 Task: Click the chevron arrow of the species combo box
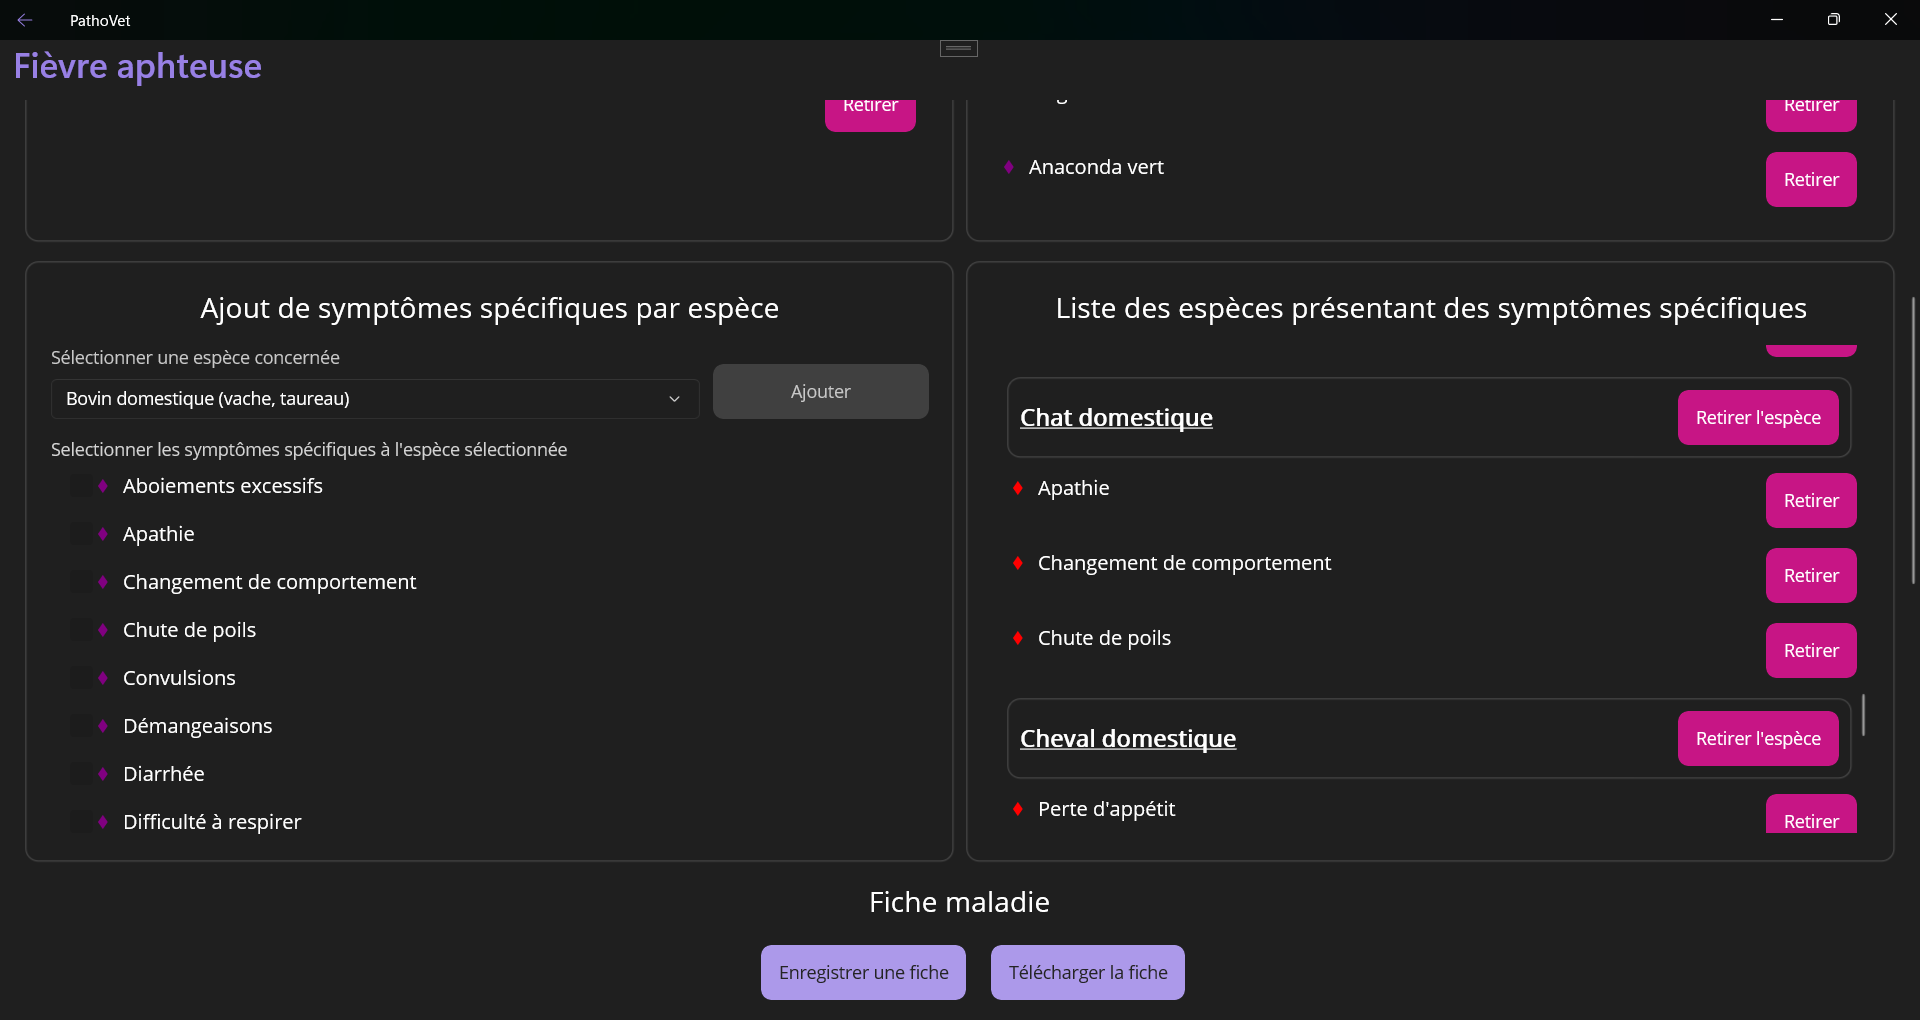pyautogui.click(x=675, y=399)
